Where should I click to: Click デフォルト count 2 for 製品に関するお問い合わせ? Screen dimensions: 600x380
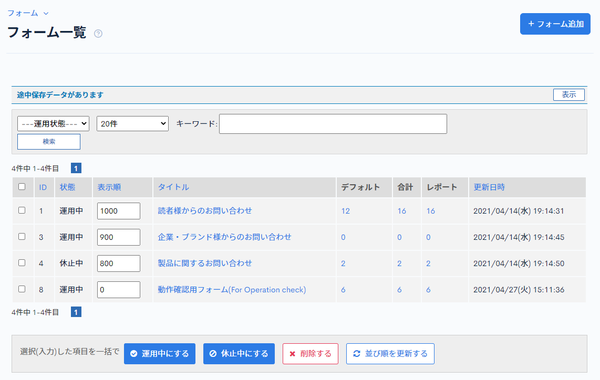343,264
